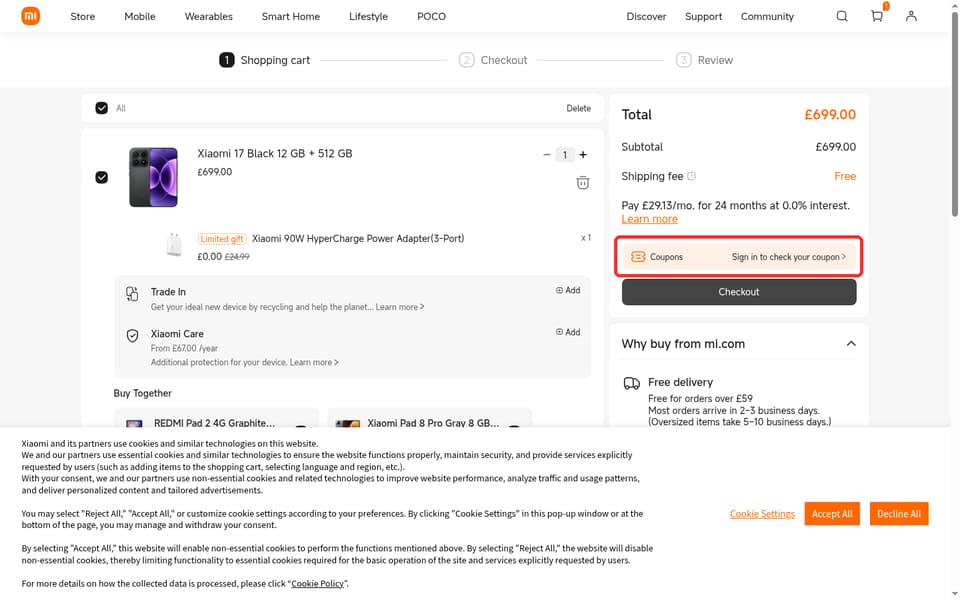Open the Store menu

click(83, 17)
